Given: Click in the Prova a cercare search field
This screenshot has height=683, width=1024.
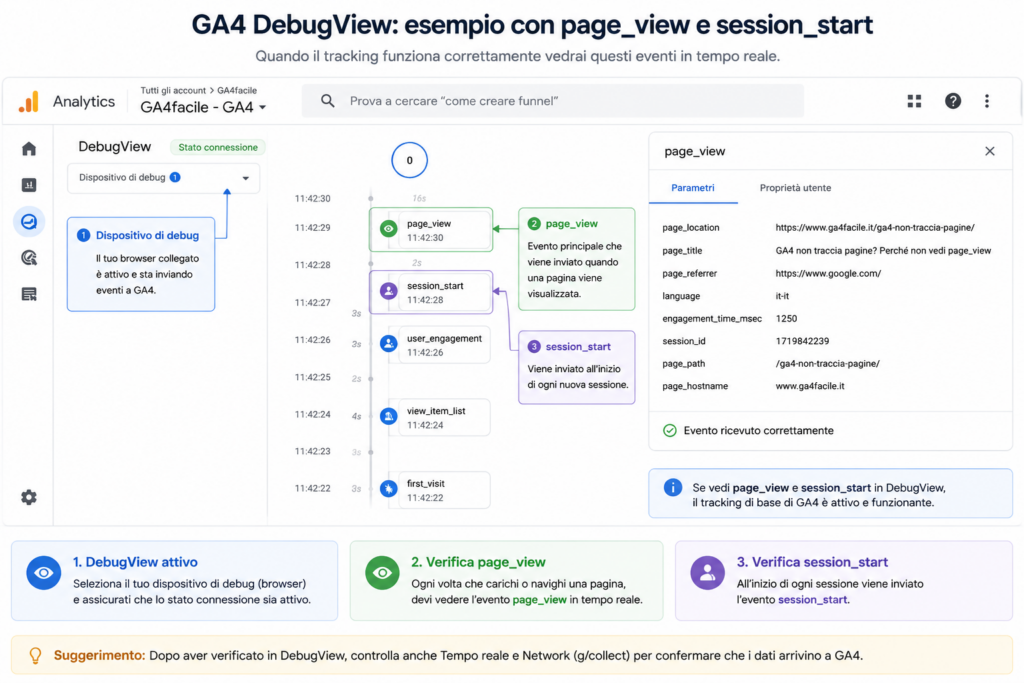Looking at the screenshot, I should (552, 101).
